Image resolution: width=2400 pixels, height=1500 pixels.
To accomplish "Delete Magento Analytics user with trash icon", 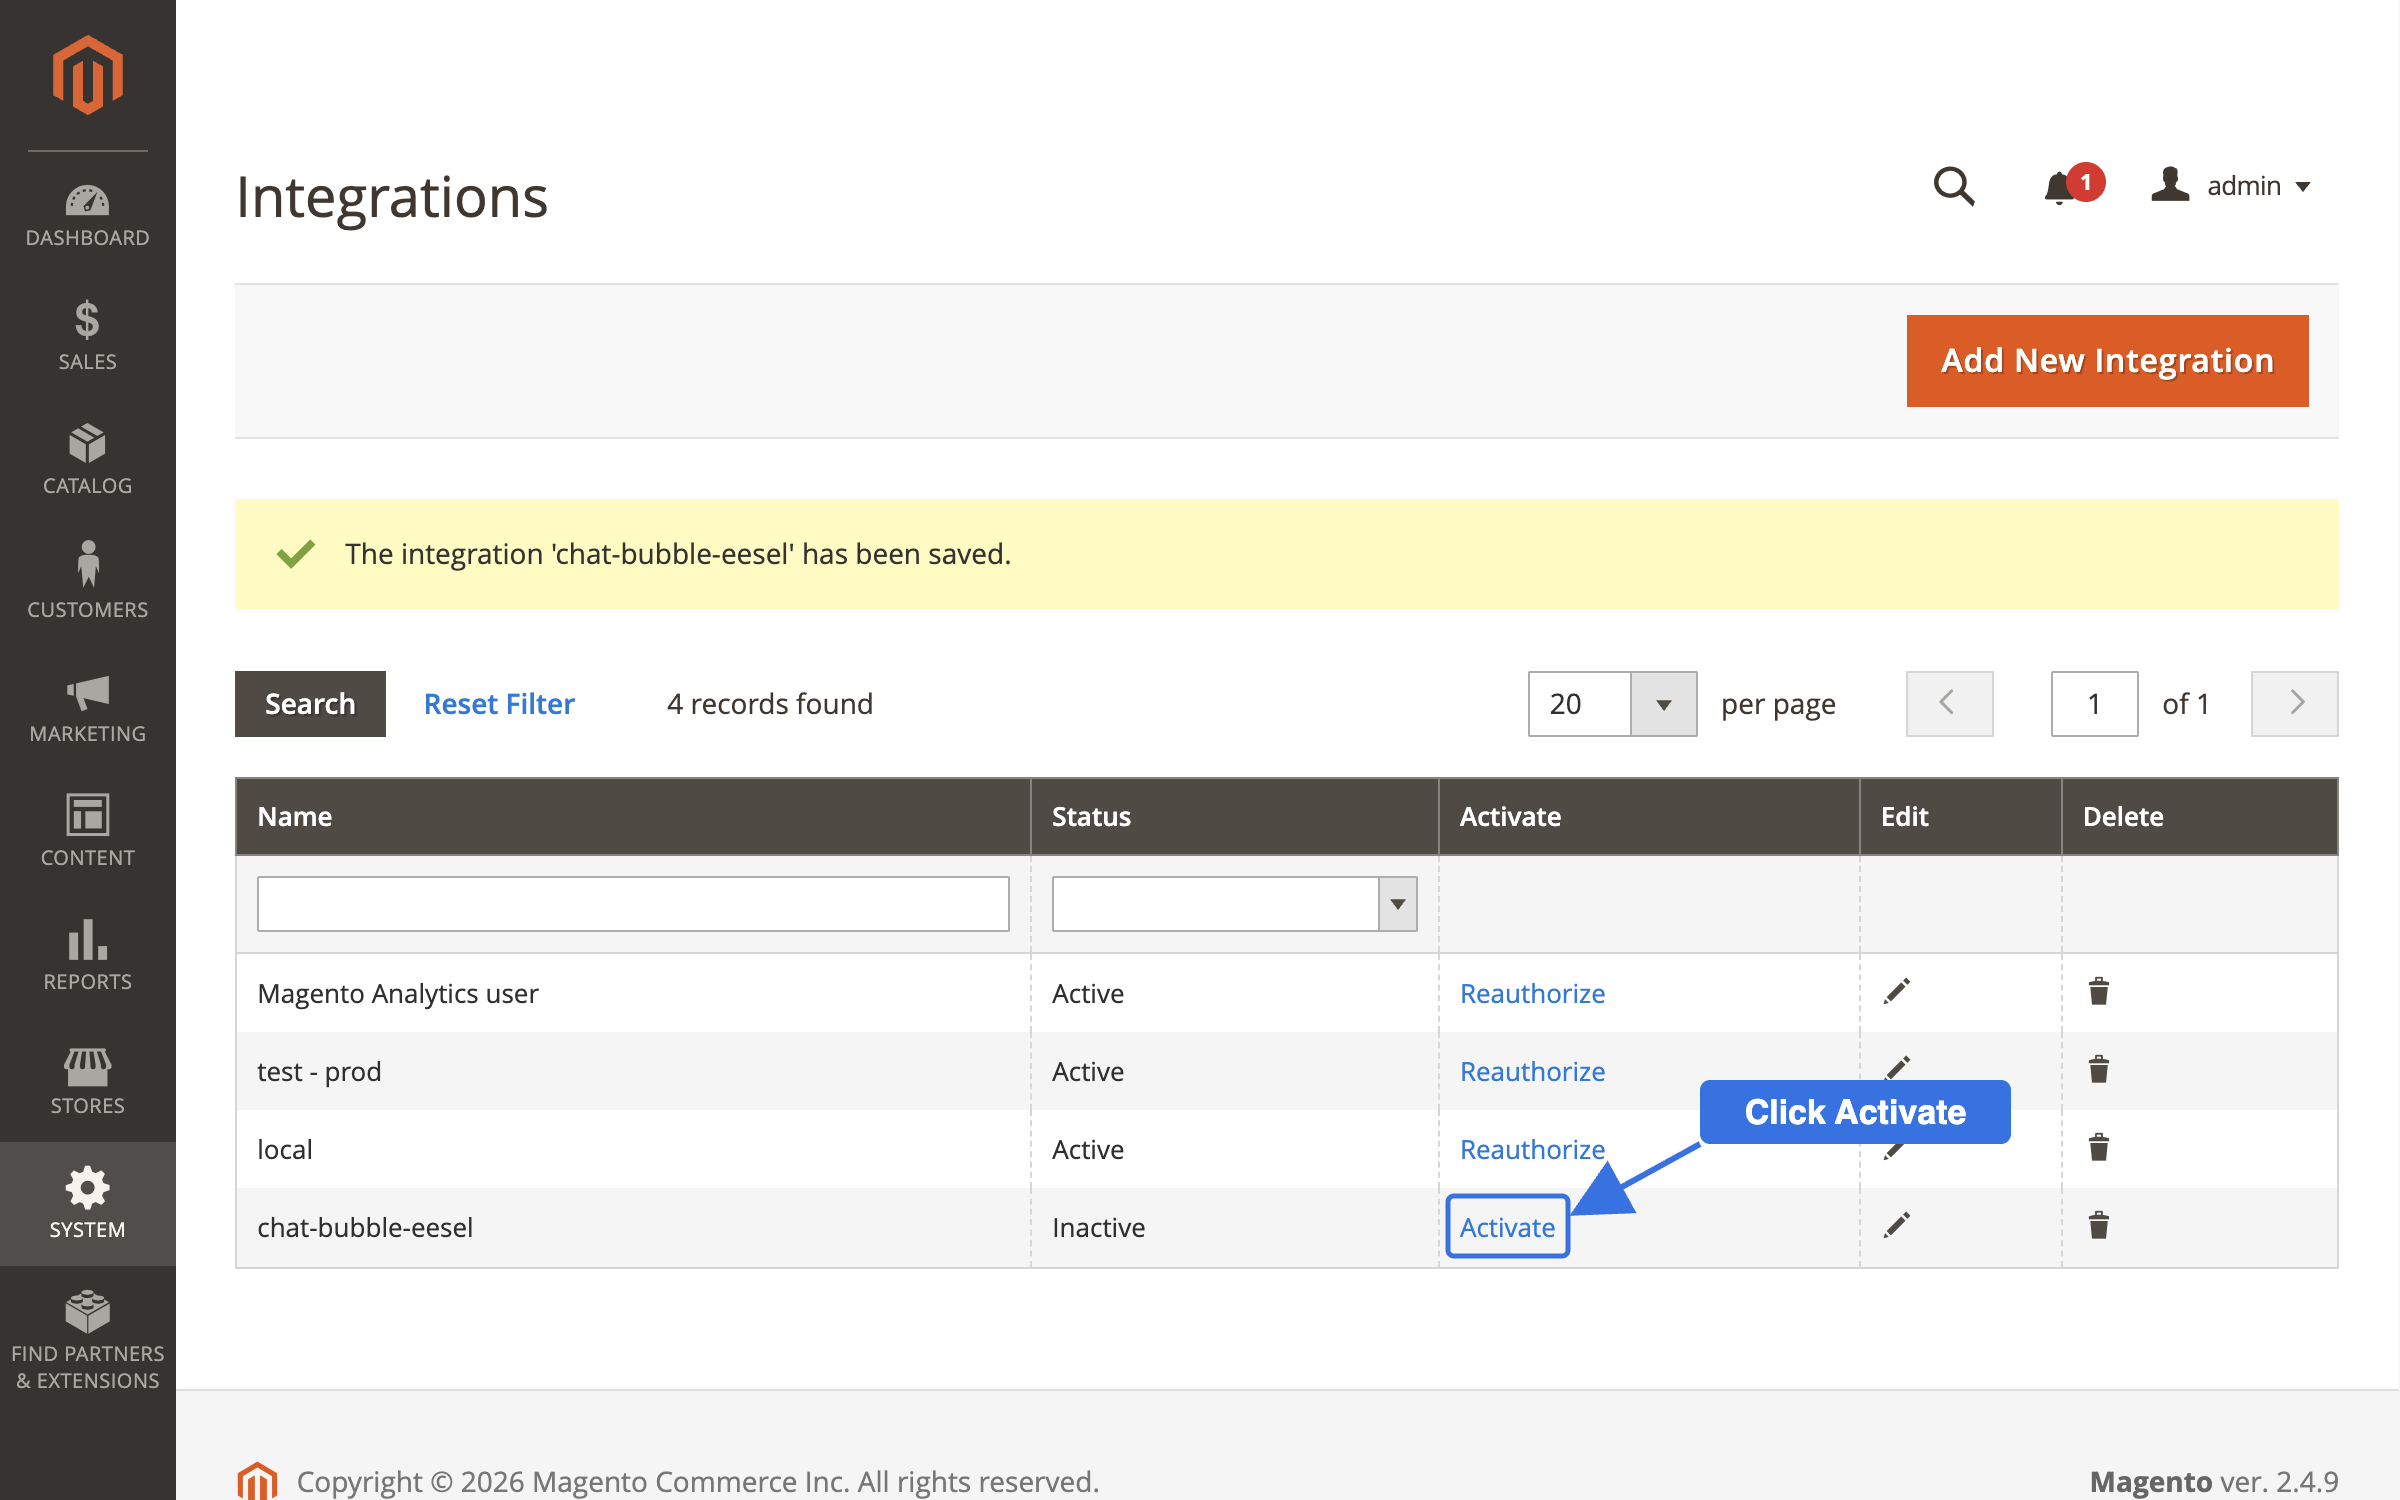I will point(2099,991).
